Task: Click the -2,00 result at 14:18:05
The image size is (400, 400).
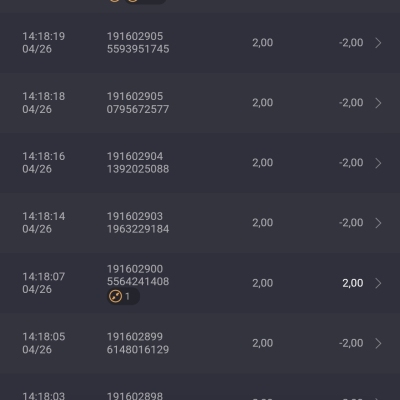Action: [351, 343]
